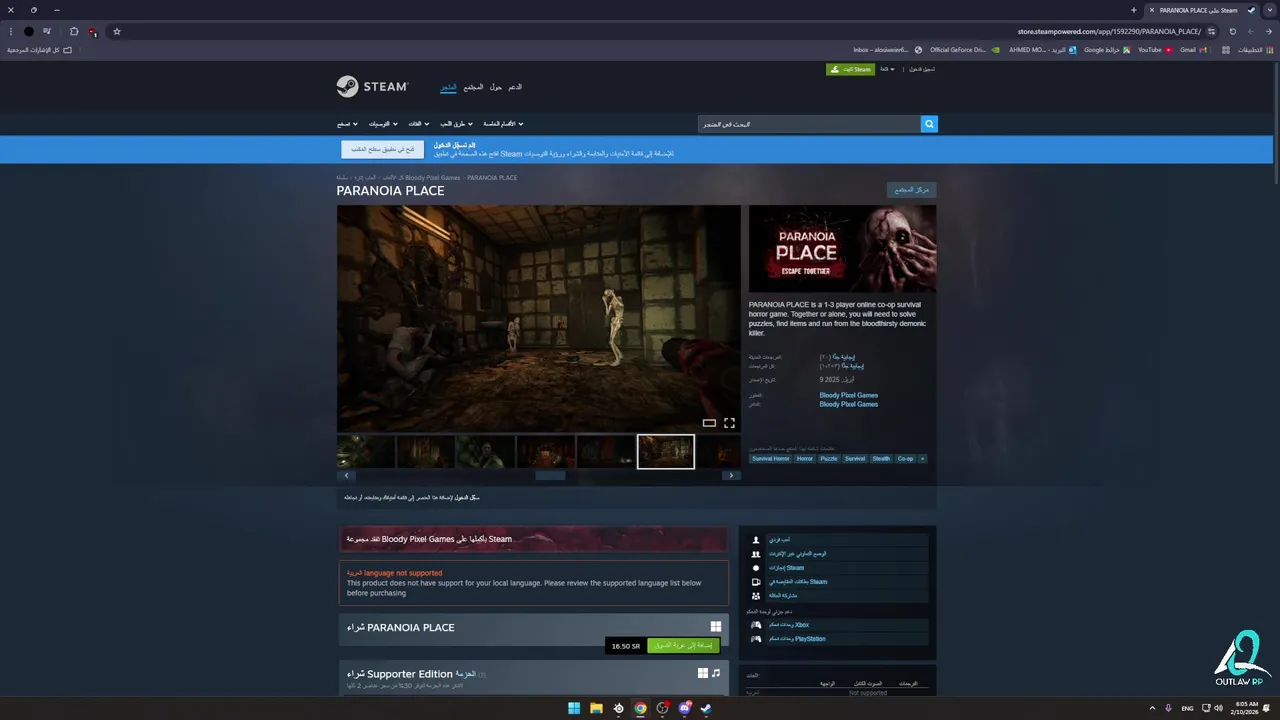The height and width of the screenshot is (720, 1280).
Task: Select the About tab in Steam header
Action: tap(496, 87)
